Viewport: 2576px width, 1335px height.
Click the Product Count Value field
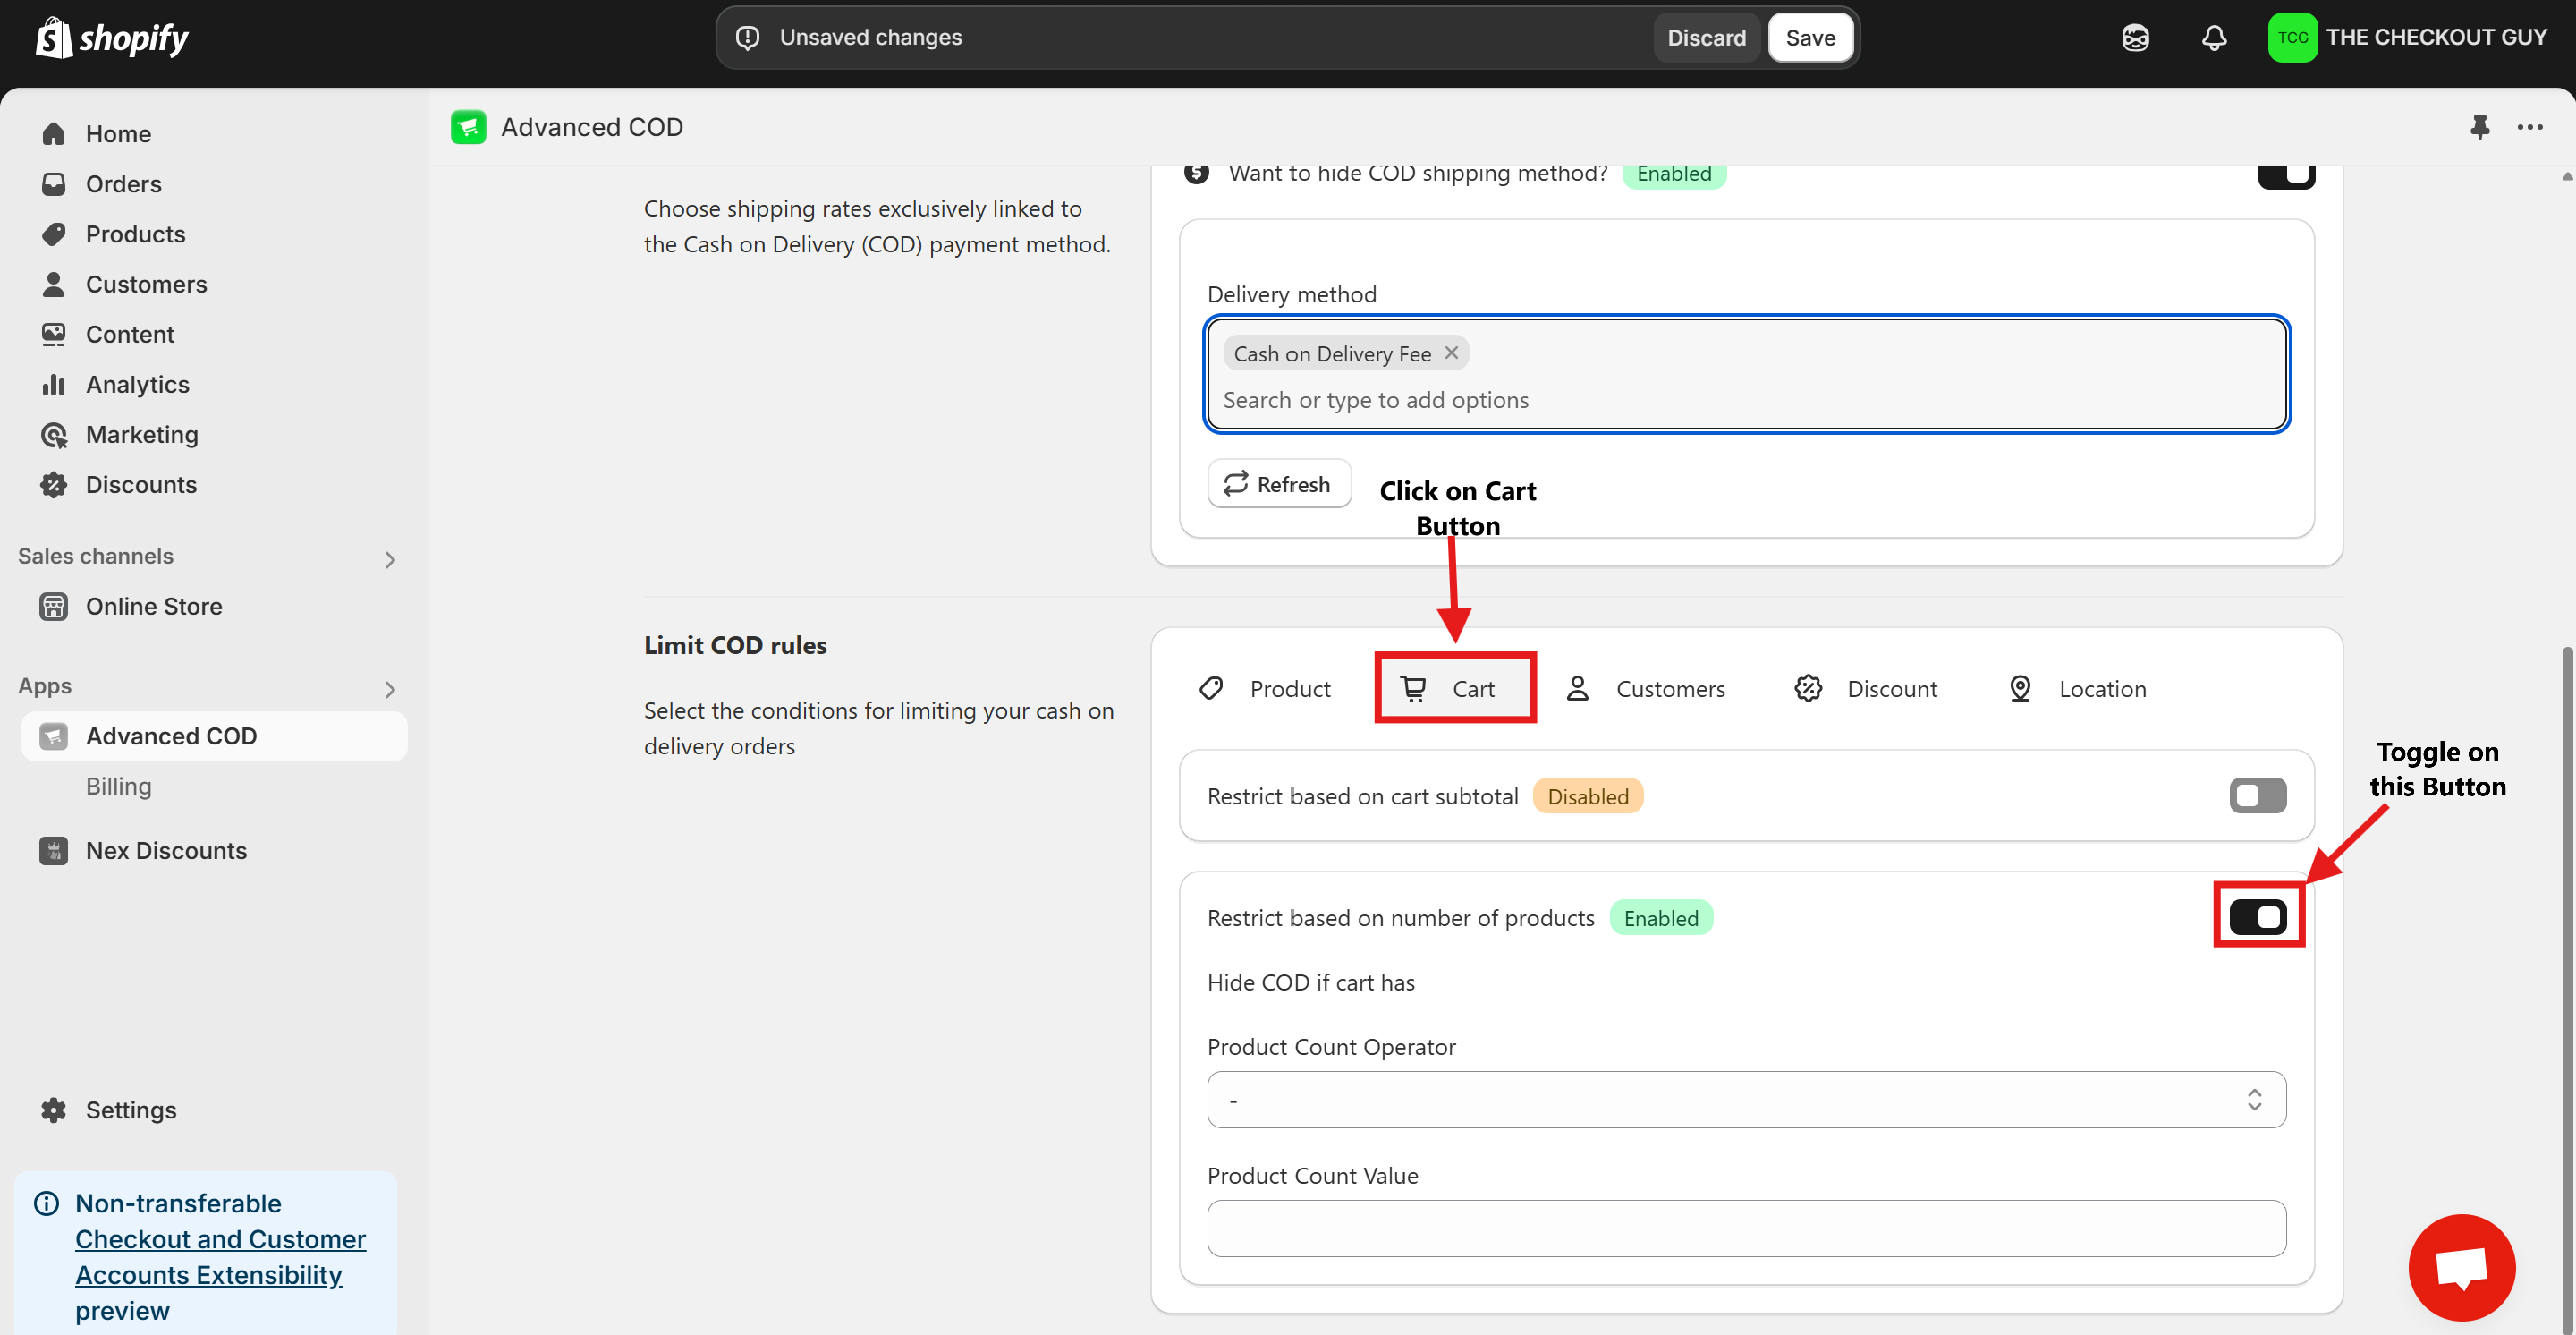[1745, 1228]
